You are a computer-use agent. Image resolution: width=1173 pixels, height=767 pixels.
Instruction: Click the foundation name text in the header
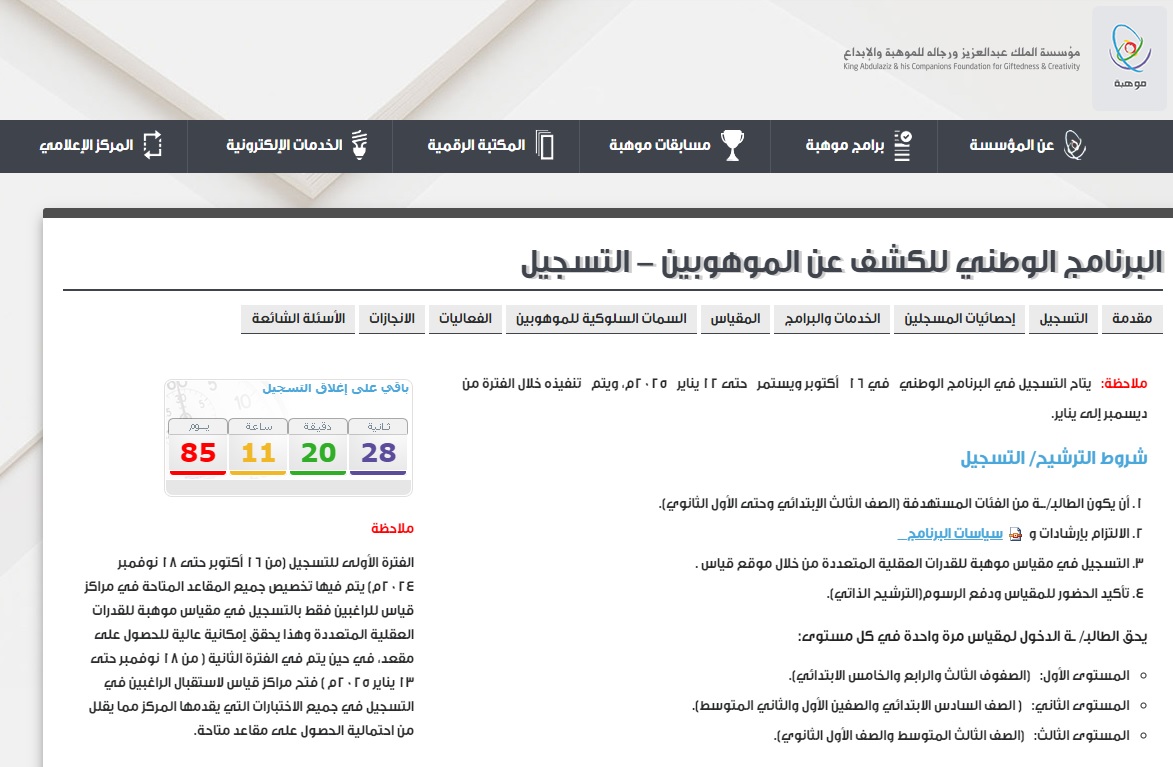962,58
